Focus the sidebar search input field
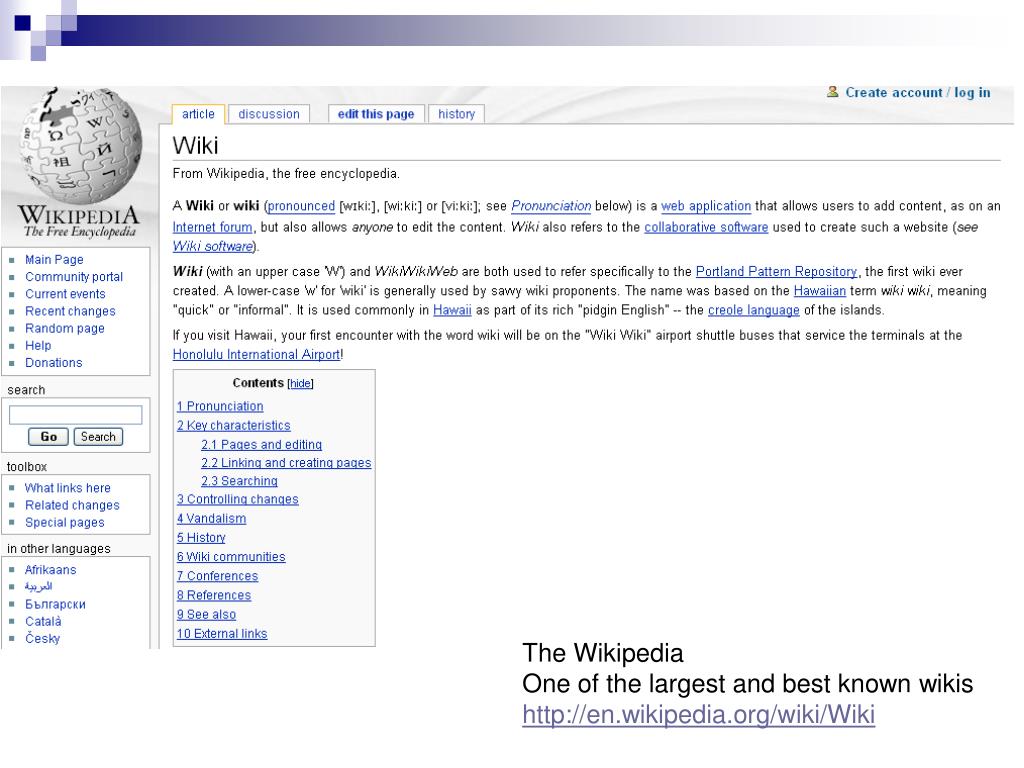This screenshot has height=768, width=1024. click(x=76, y=415)
